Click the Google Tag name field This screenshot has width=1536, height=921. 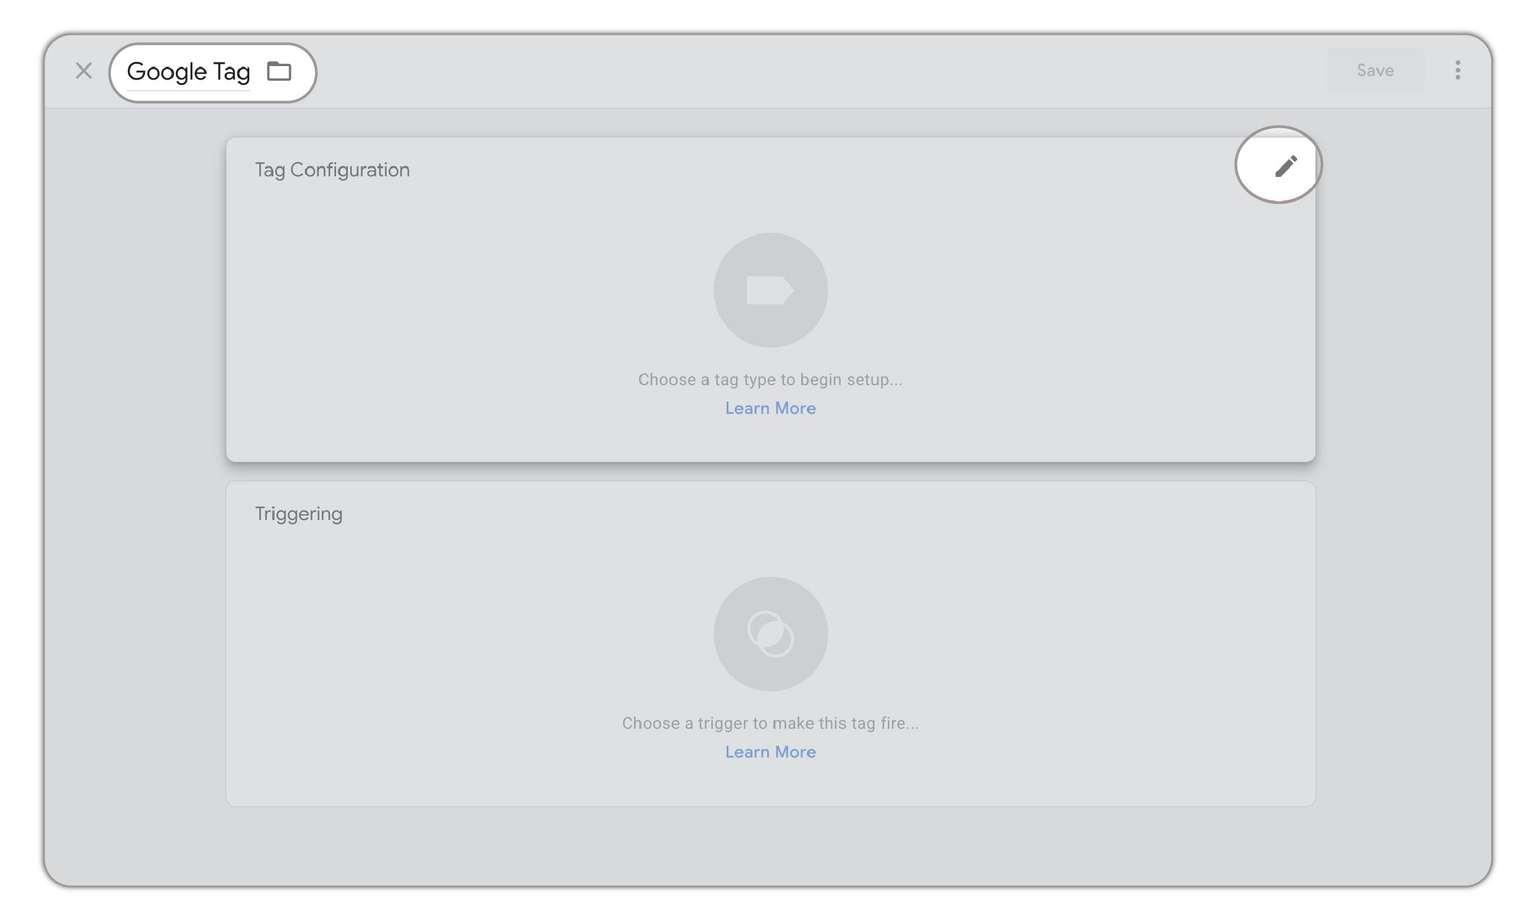[x=189, y=72]
